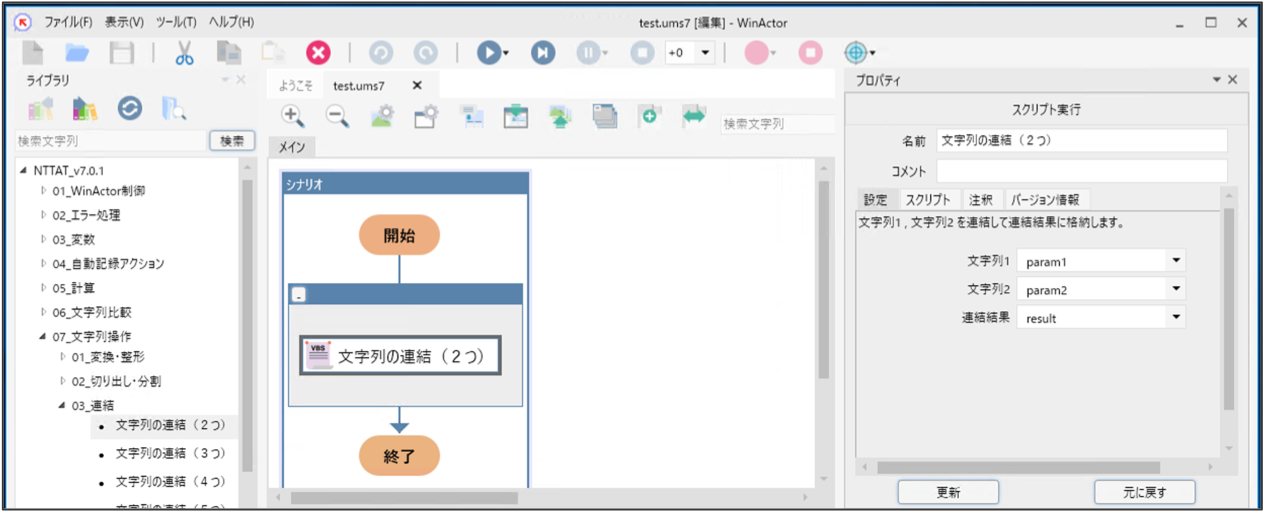The width and height of the screenshot is (1266, 514).
Task: Select the メイン flowchart tab
Action: pyautogui.click(x=292, y=148)
